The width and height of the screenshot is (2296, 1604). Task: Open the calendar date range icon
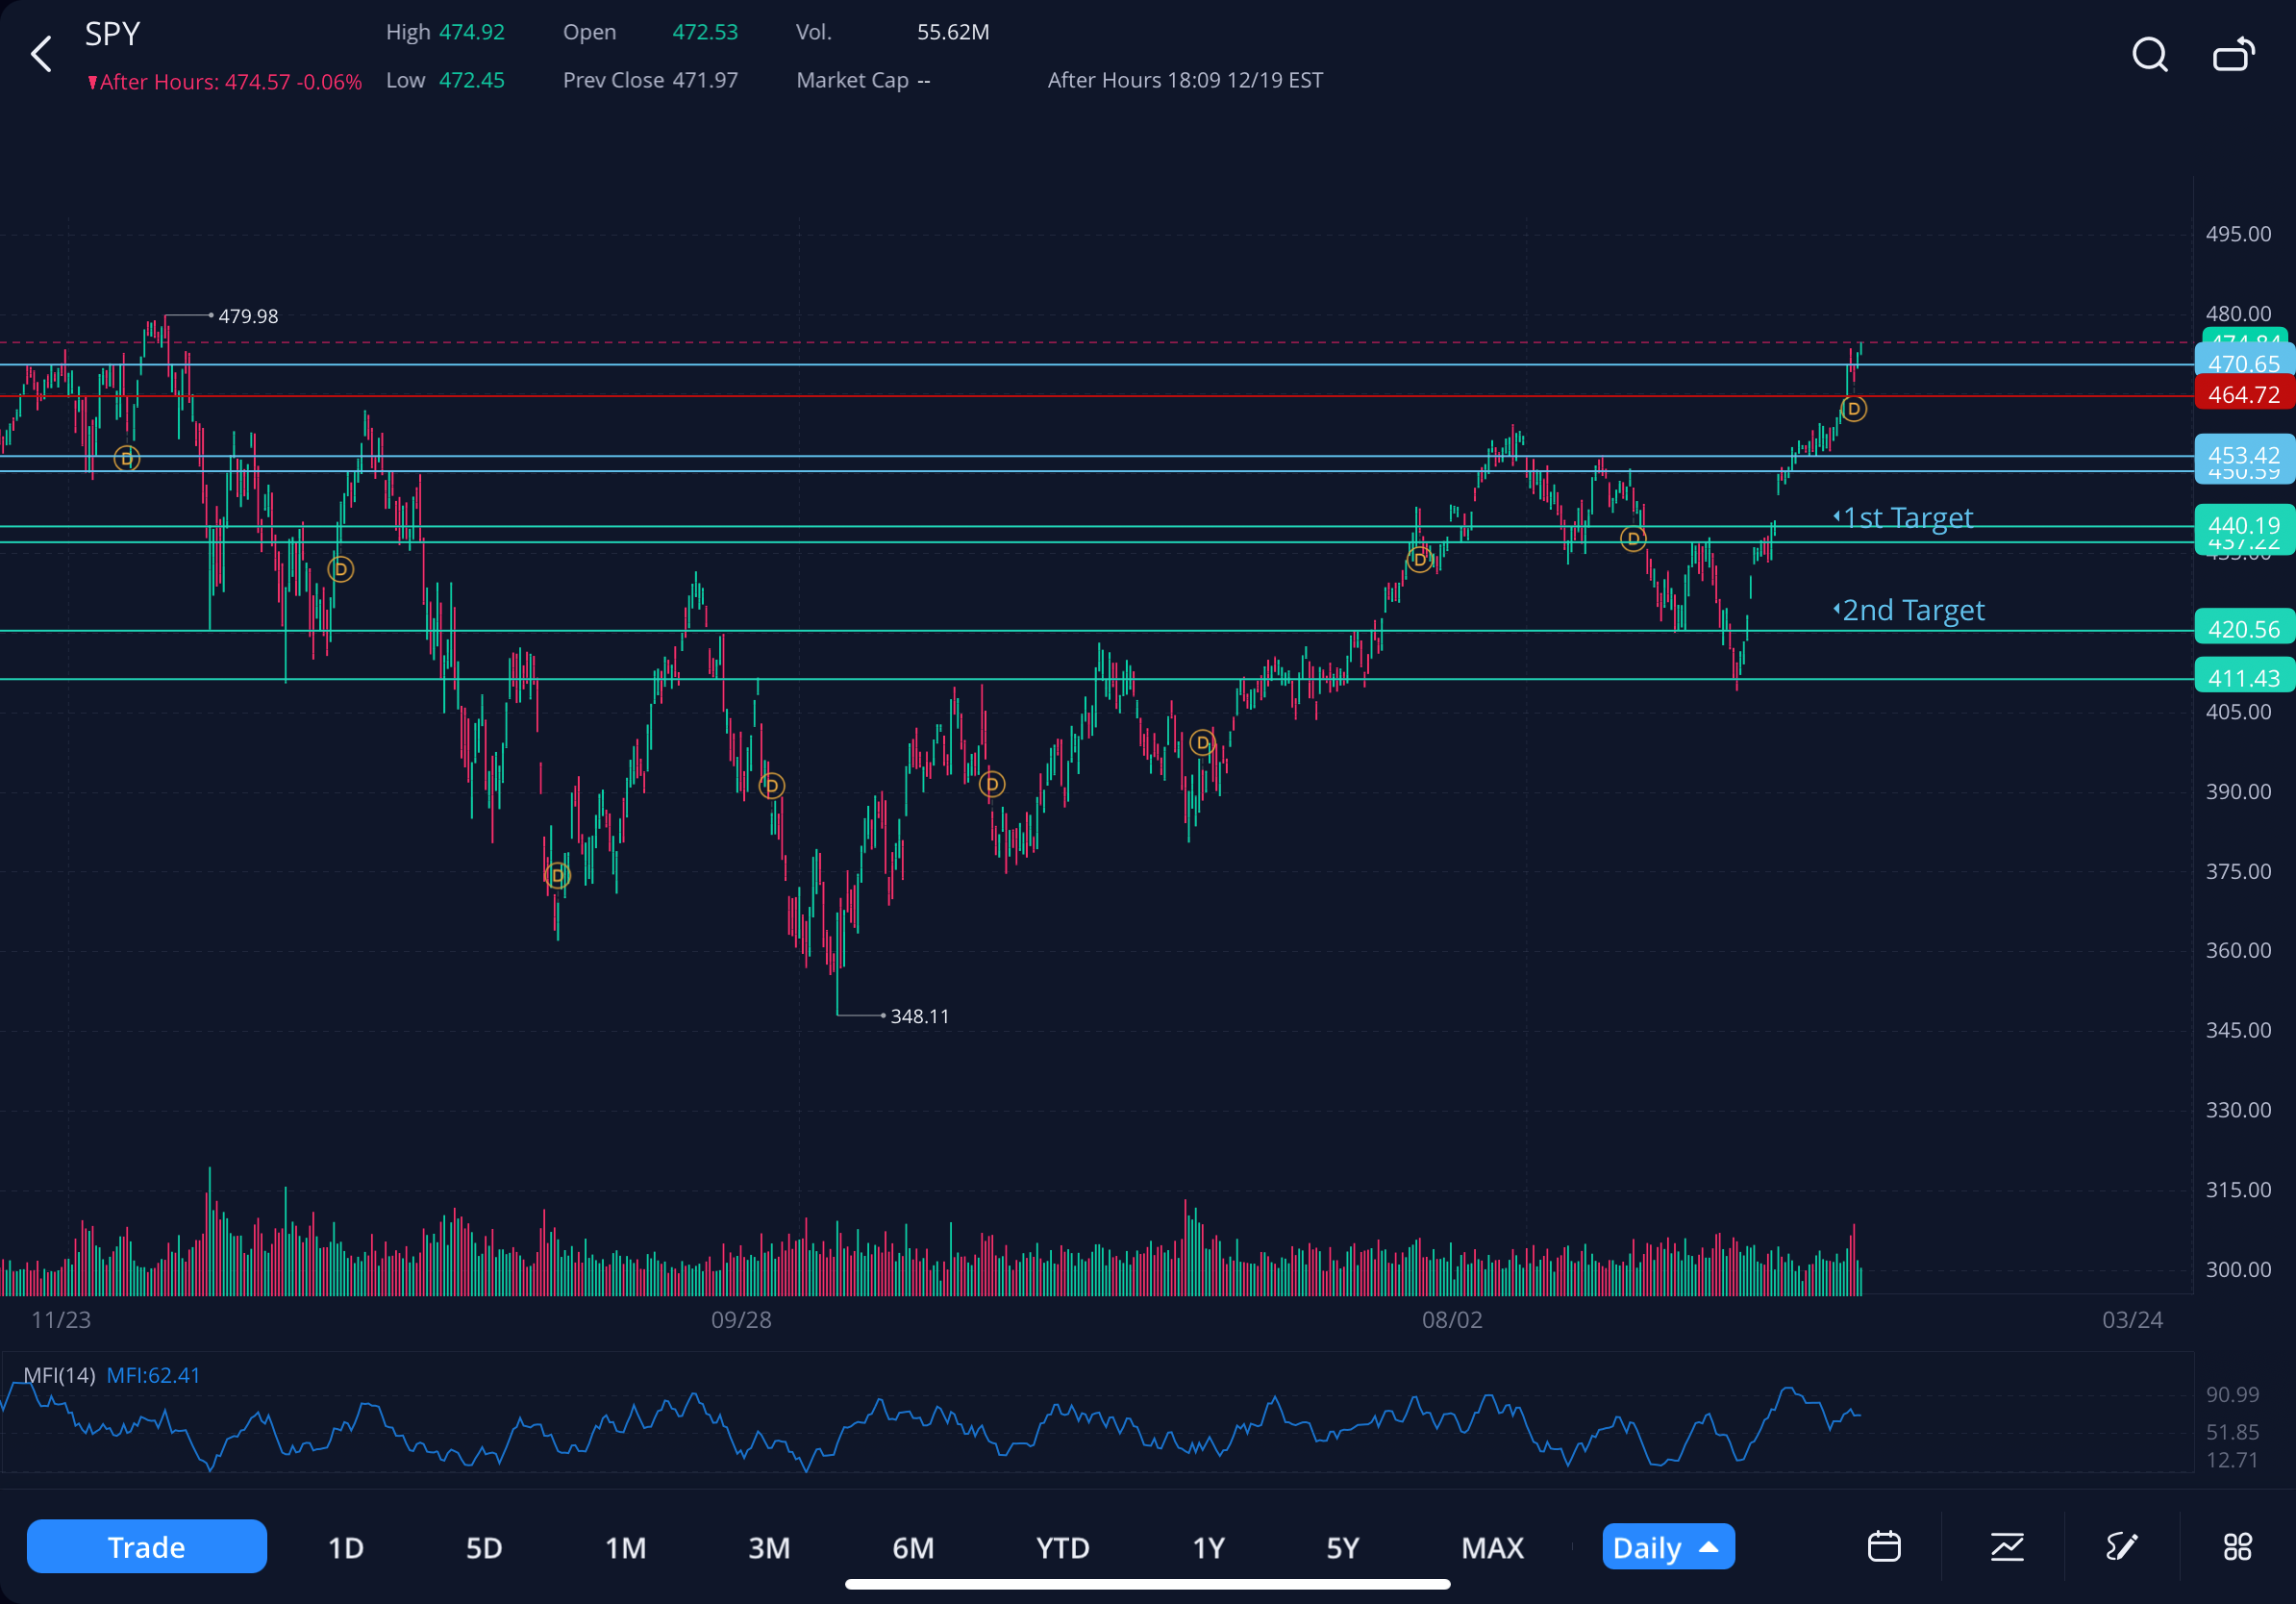coord(1884,1546)
